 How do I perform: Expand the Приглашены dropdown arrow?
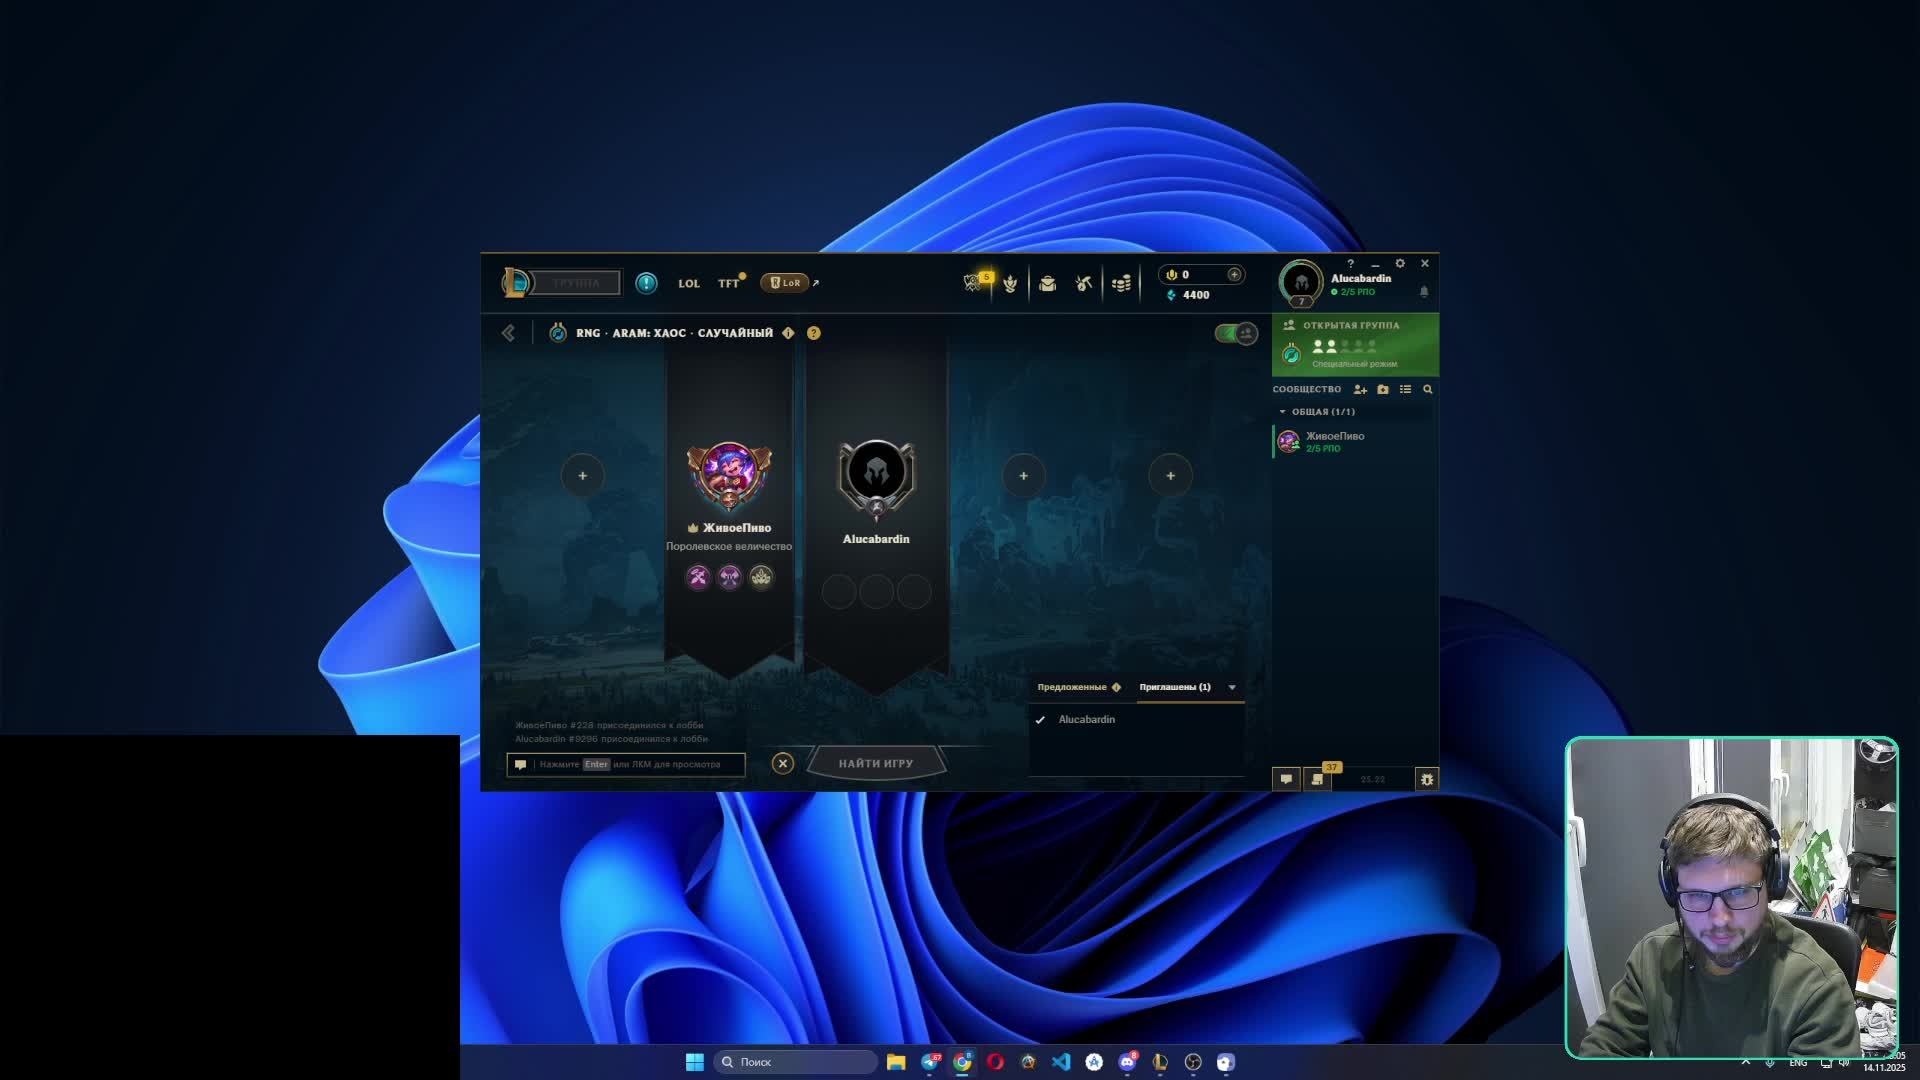(1232, 687)
